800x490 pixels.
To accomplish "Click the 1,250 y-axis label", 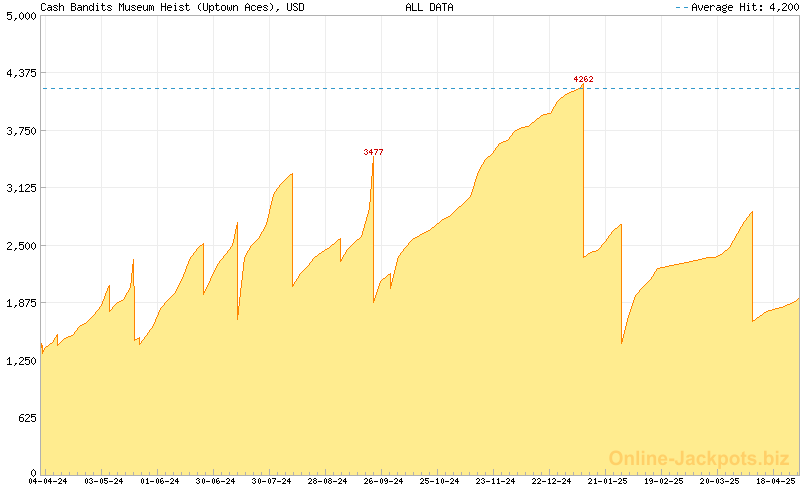I will (x=20, y=361).
